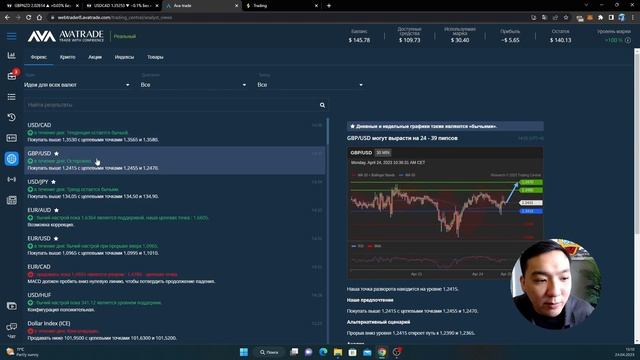Open the USD/JPY analysis idea
Viewport: 640px width, 360px height.
[x=175, y=189]
